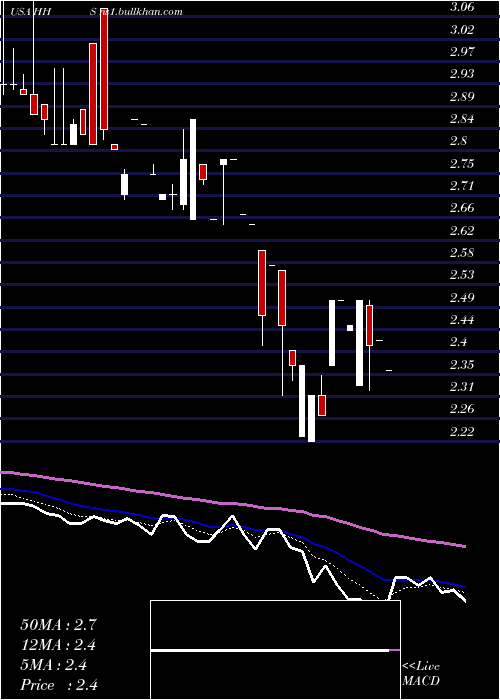Click the 2.71 price axis label
Viewport: 500px width, 700px height.
462,186
